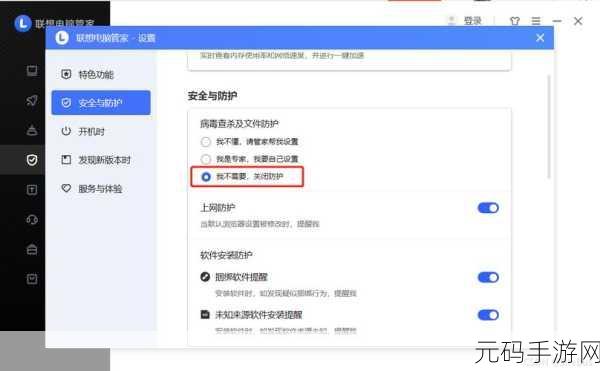Toggle the 上网防护 switch
Image resolution: width=600 pixels, height=371 pixels.
click(488, 208)
